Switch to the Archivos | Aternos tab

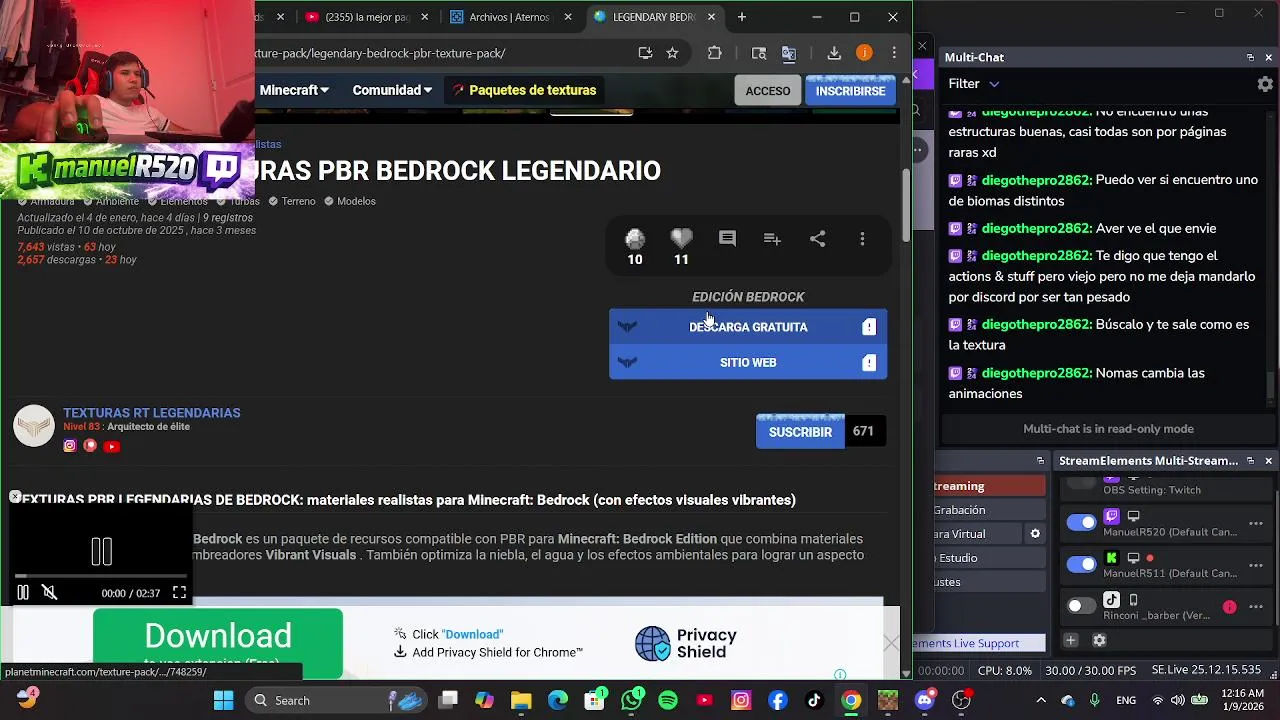tap(511, 17)
